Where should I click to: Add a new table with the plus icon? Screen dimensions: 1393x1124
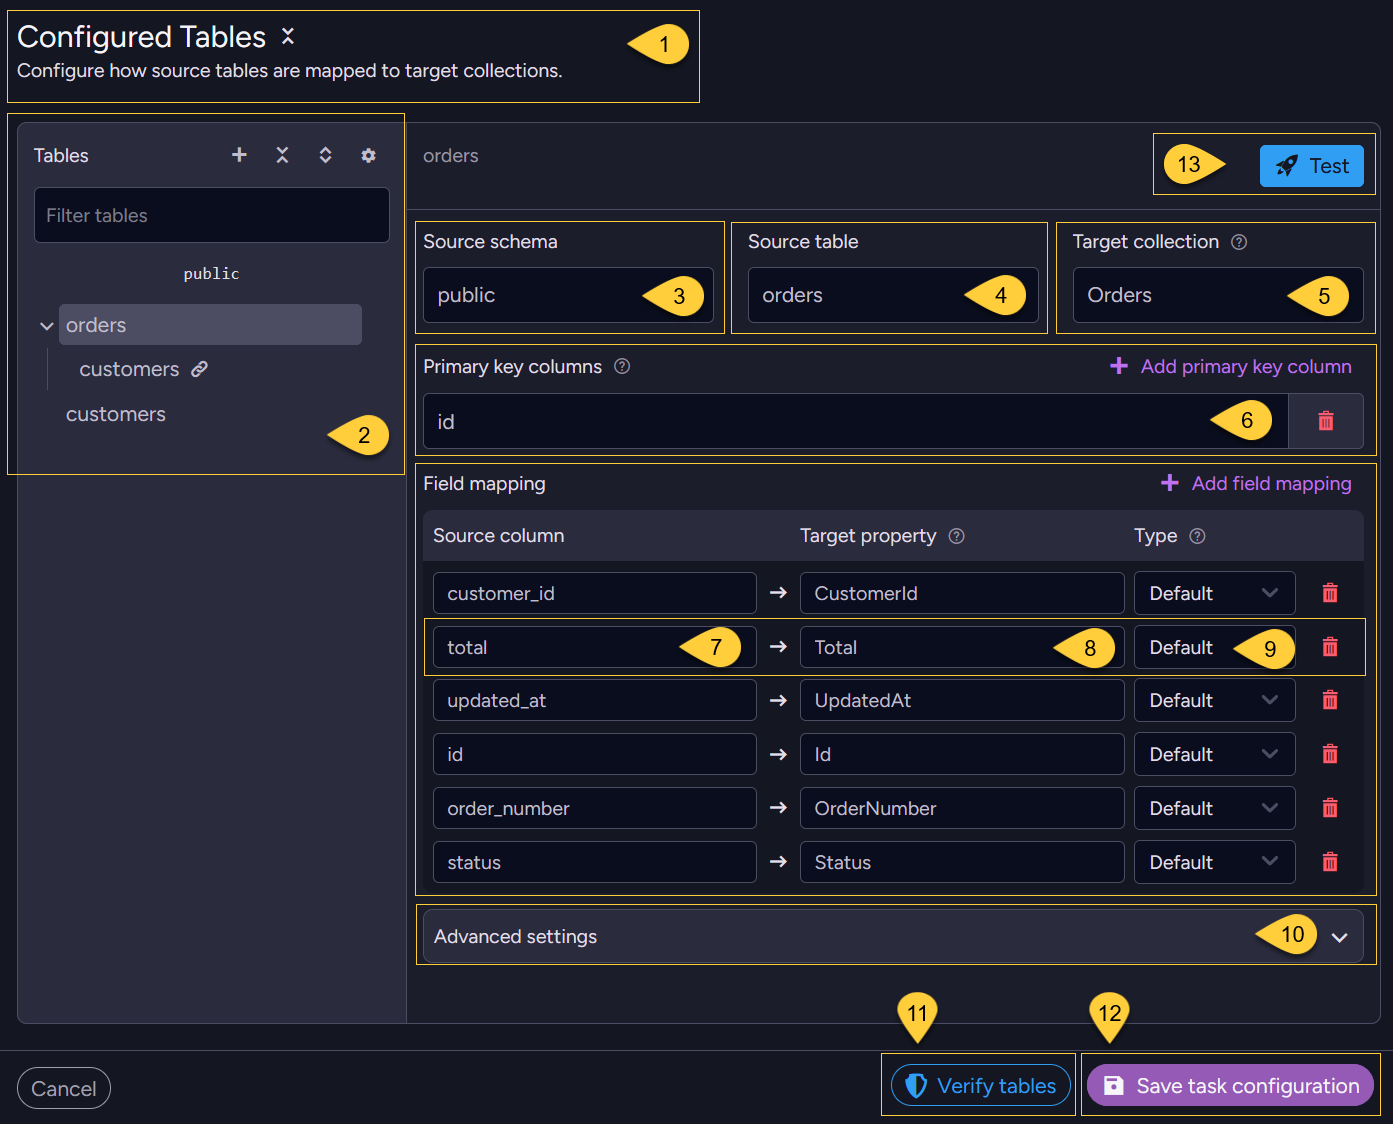(239, 155)
